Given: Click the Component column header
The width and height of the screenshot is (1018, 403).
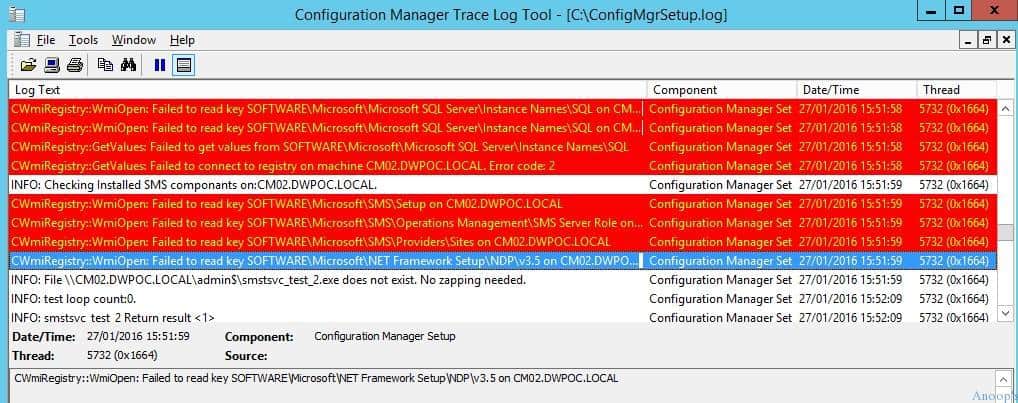Looking at the screenshot, I should pos(722,90).
